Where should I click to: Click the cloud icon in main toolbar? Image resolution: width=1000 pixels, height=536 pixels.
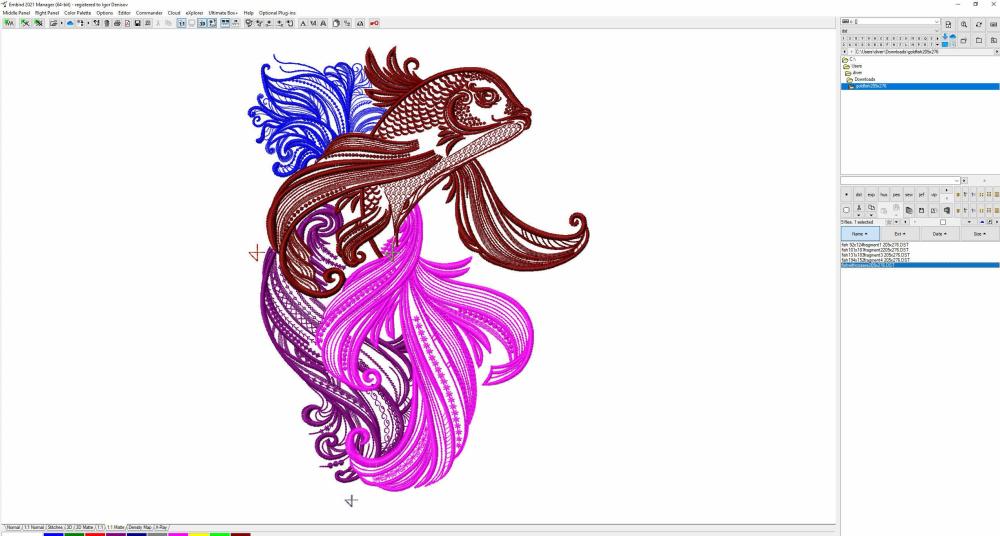tap(70, 23)
